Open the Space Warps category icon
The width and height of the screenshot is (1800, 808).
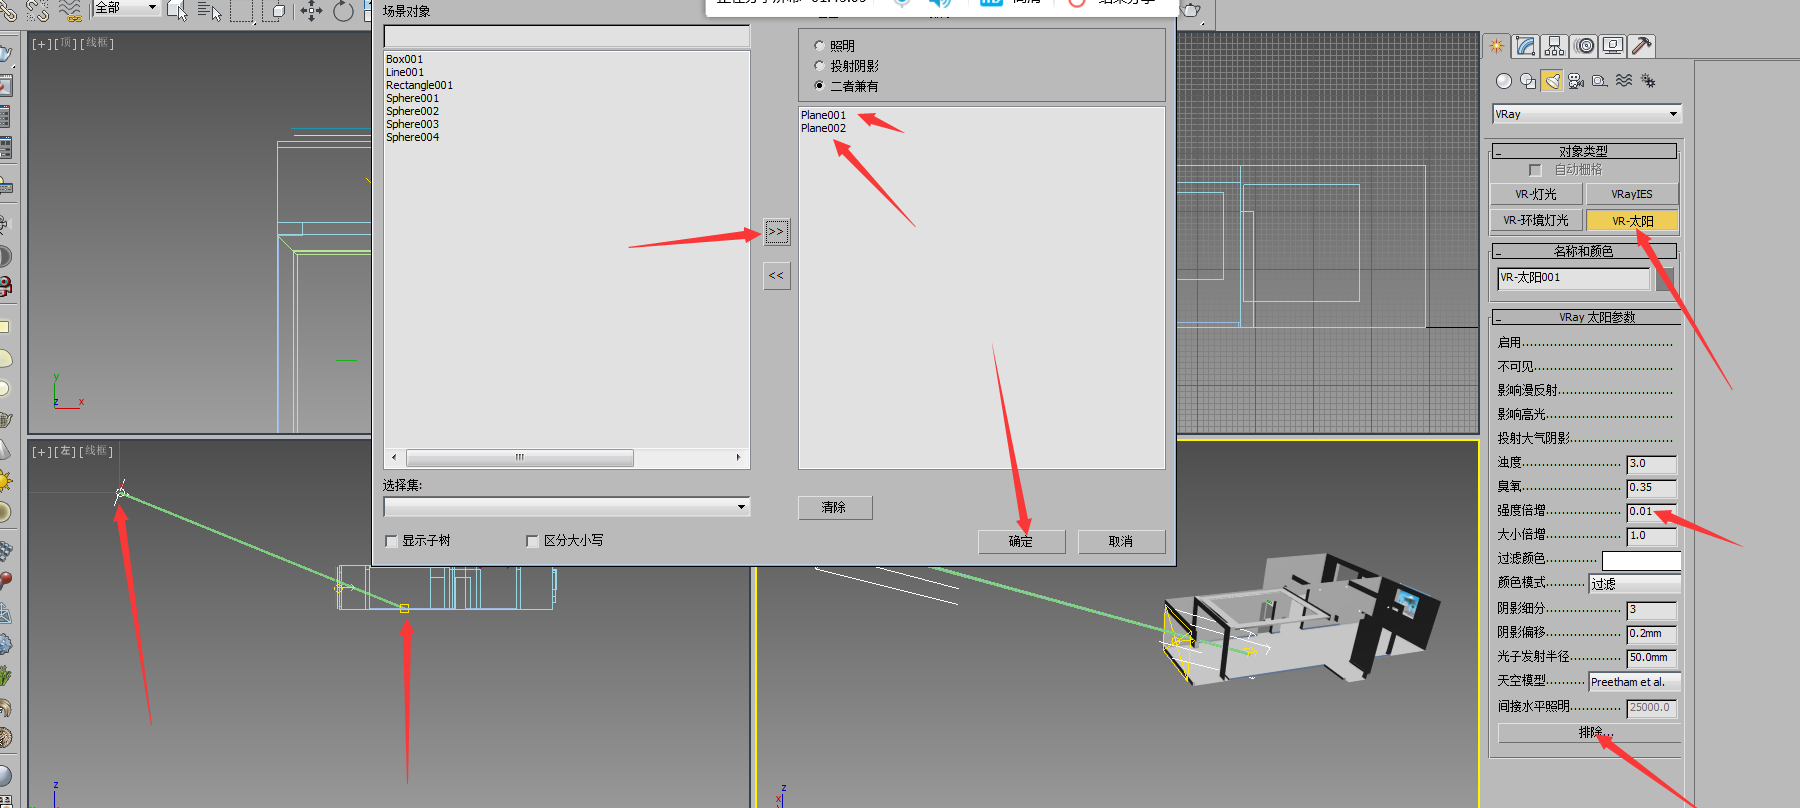pos(1624,81)
